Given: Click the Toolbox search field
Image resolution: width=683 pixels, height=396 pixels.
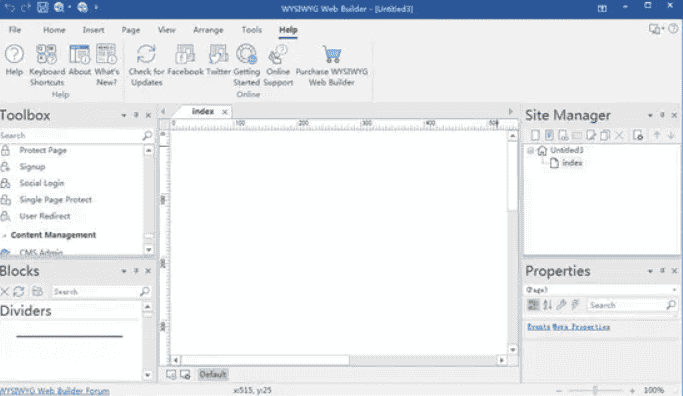Looking at the screenshot, I should [71, 135].
